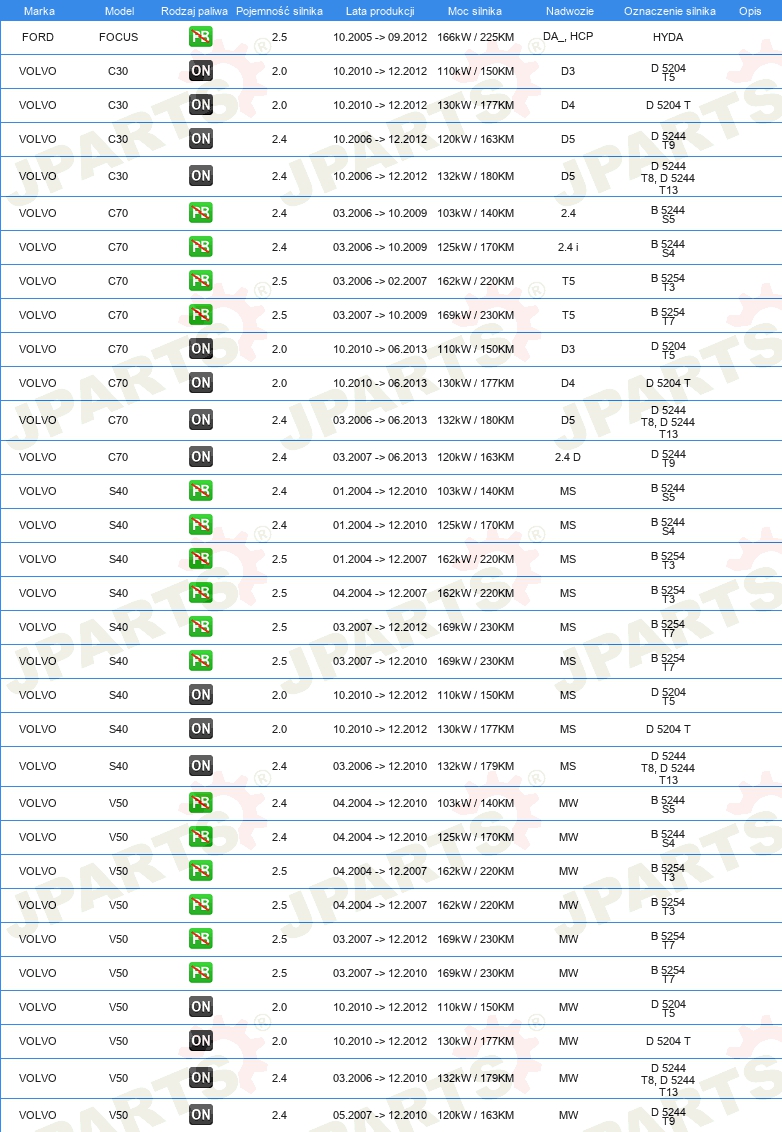Click the diesel ON icon for Volvo S40 130kW/177KM
The height and width of the screenshot is (1132, 782).
tap(201, 728)
